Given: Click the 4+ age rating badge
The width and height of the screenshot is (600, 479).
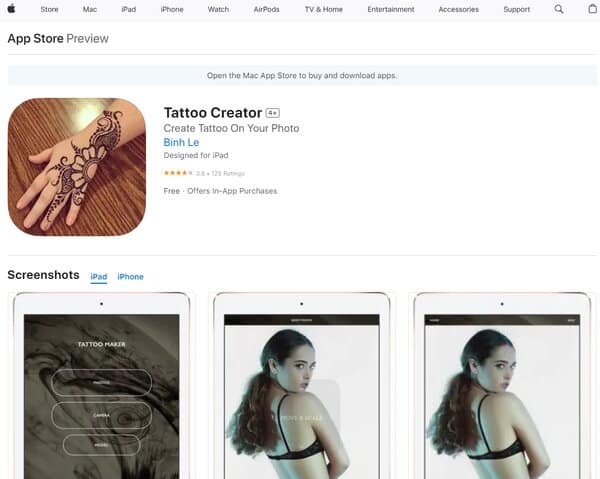Looking at the screenshot, I should 273,113.
